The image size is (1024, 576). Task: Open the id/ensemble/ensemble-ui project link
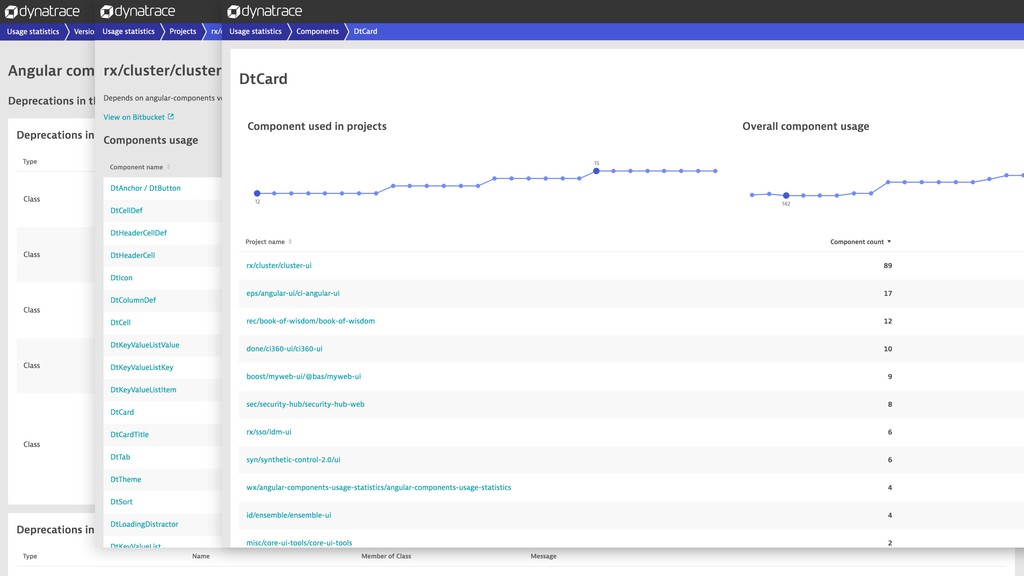click(289, 515)
